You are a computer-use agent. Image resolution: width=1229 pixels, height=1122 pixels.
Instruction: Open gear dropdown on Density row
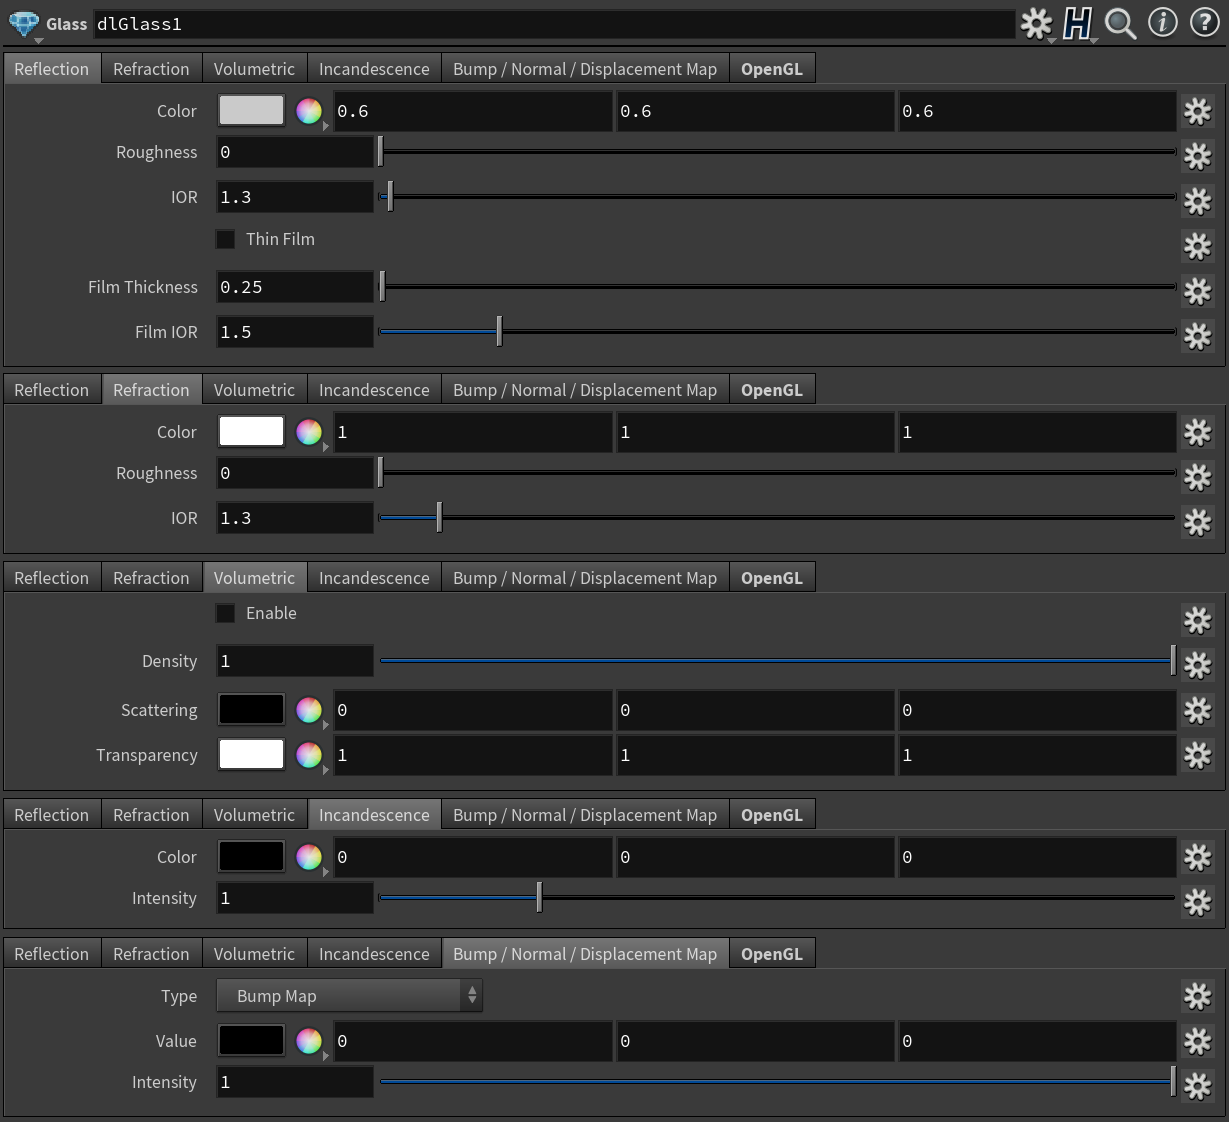pos(1197,664)
